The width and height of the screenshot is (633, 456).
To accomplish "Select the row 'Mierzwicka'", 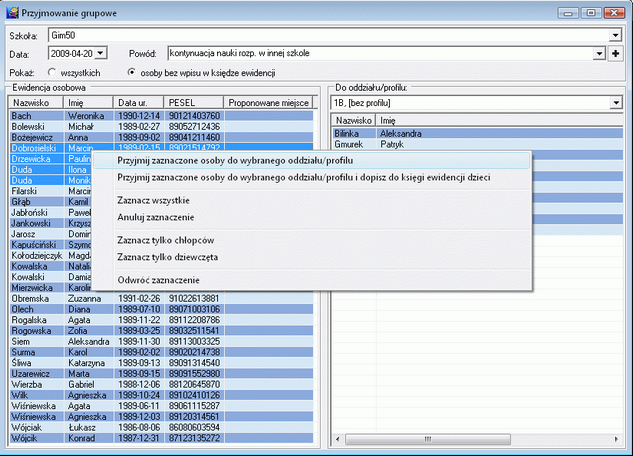I will (51, 288).
